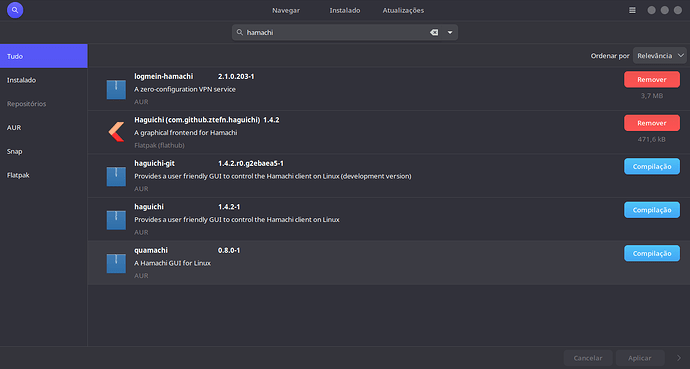Click the logmein-hamachi package name

click(164, 76)
